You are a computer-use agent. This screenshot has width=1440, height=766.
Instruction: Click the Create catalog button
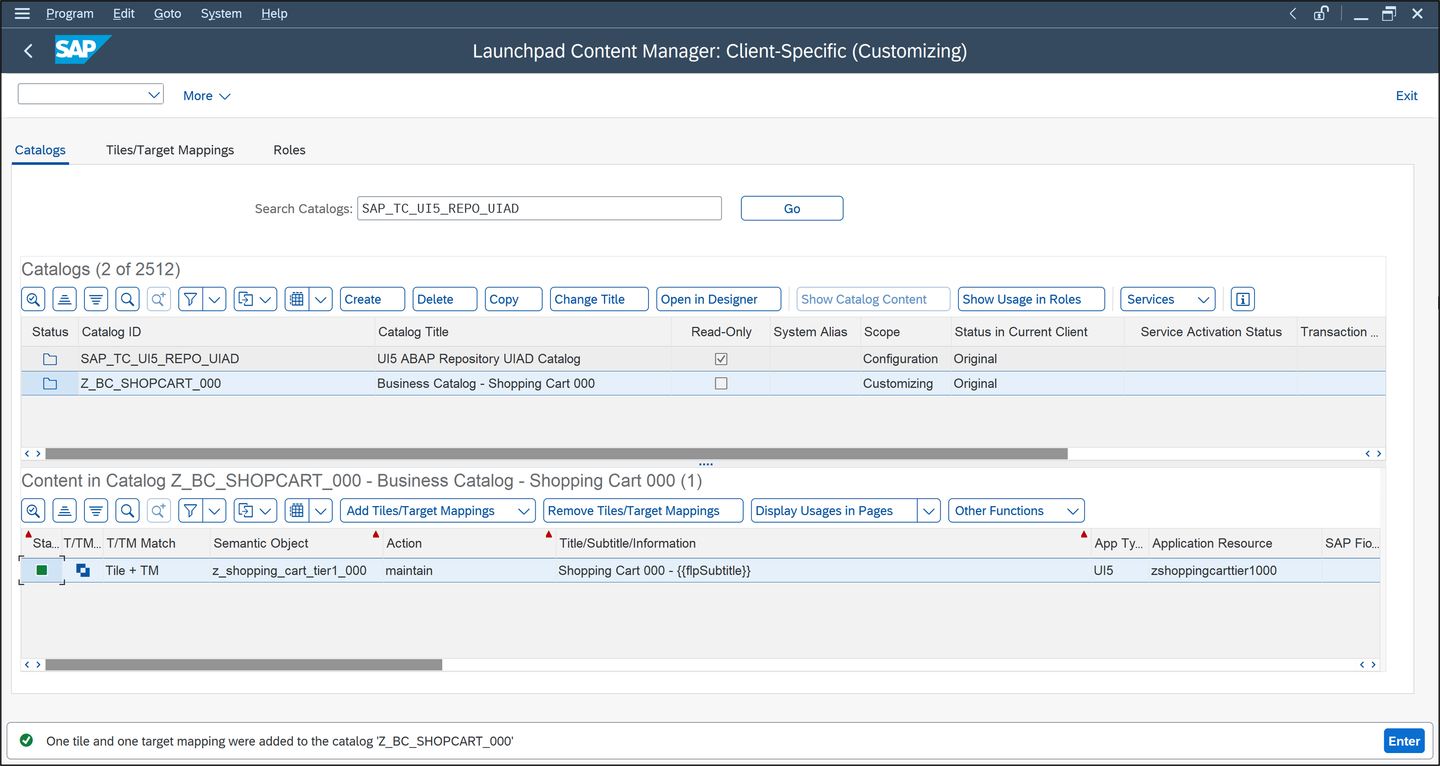click(372, 299)
